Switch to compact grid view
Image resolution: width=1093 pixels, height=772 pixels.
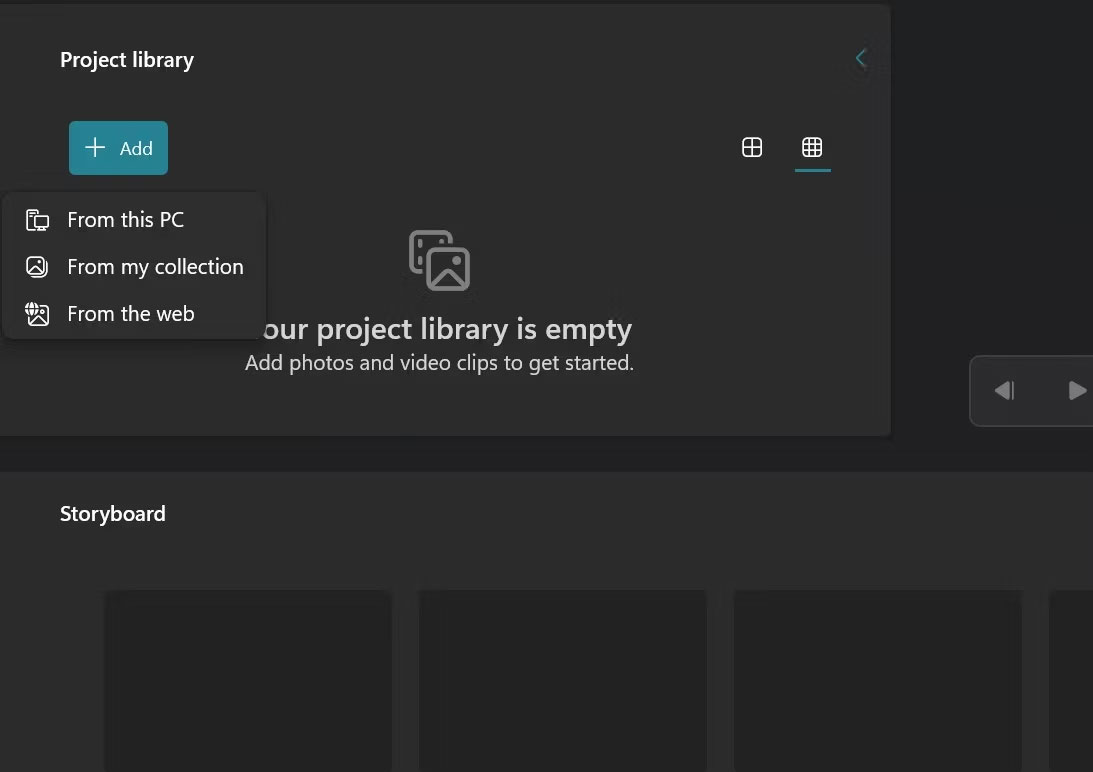point(751,146)
